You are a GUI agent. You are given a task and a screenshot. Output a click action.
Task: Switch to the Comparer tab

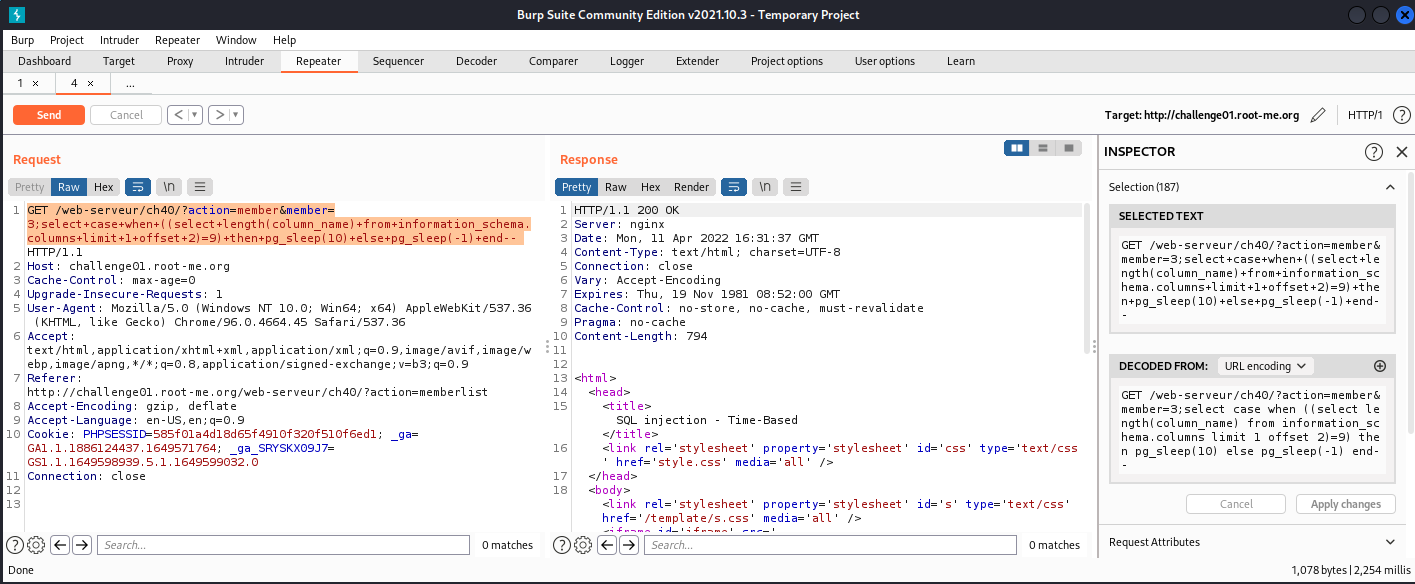553,61
